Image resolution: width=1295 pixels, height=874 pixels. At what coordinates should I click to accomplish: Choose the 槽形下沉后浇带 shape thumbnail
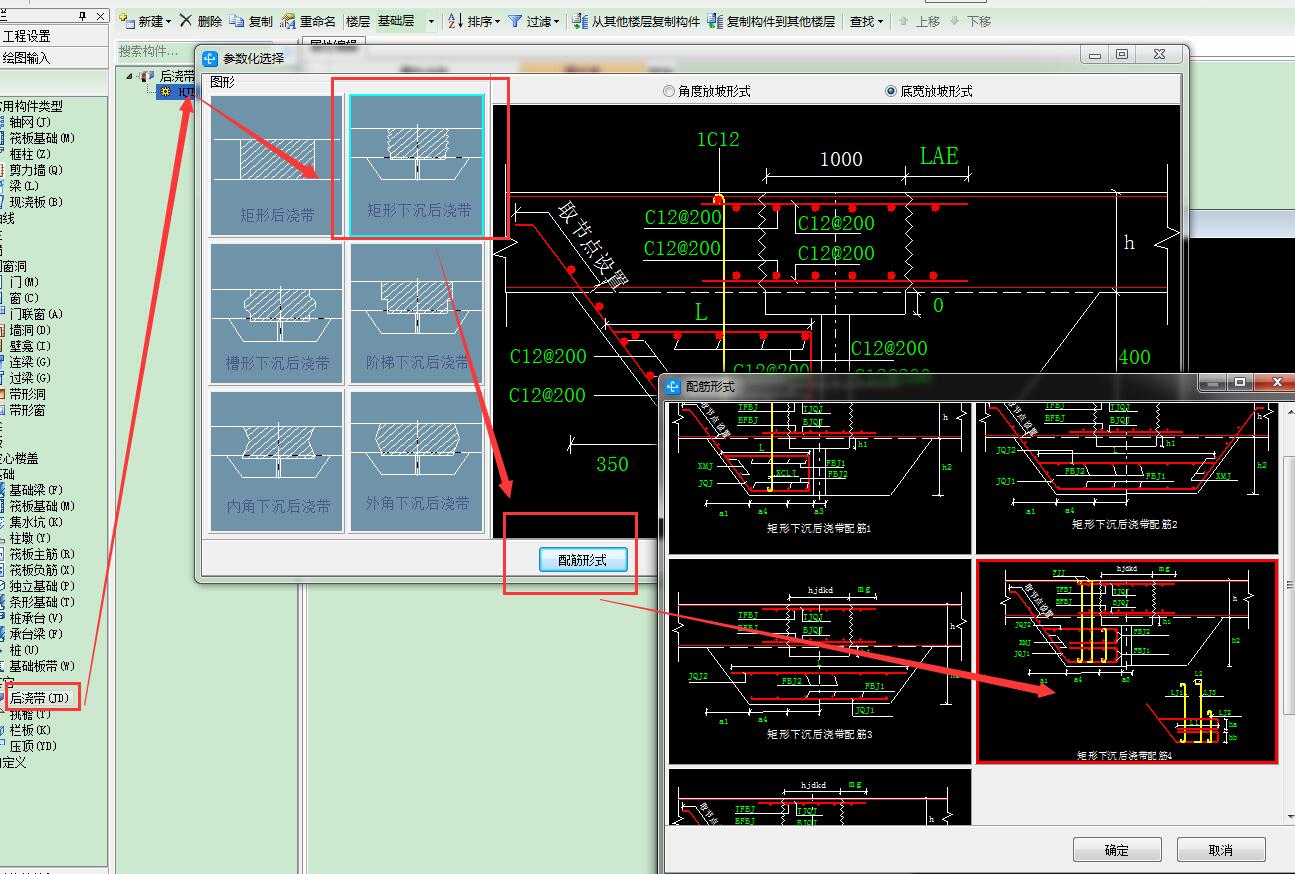277,314
